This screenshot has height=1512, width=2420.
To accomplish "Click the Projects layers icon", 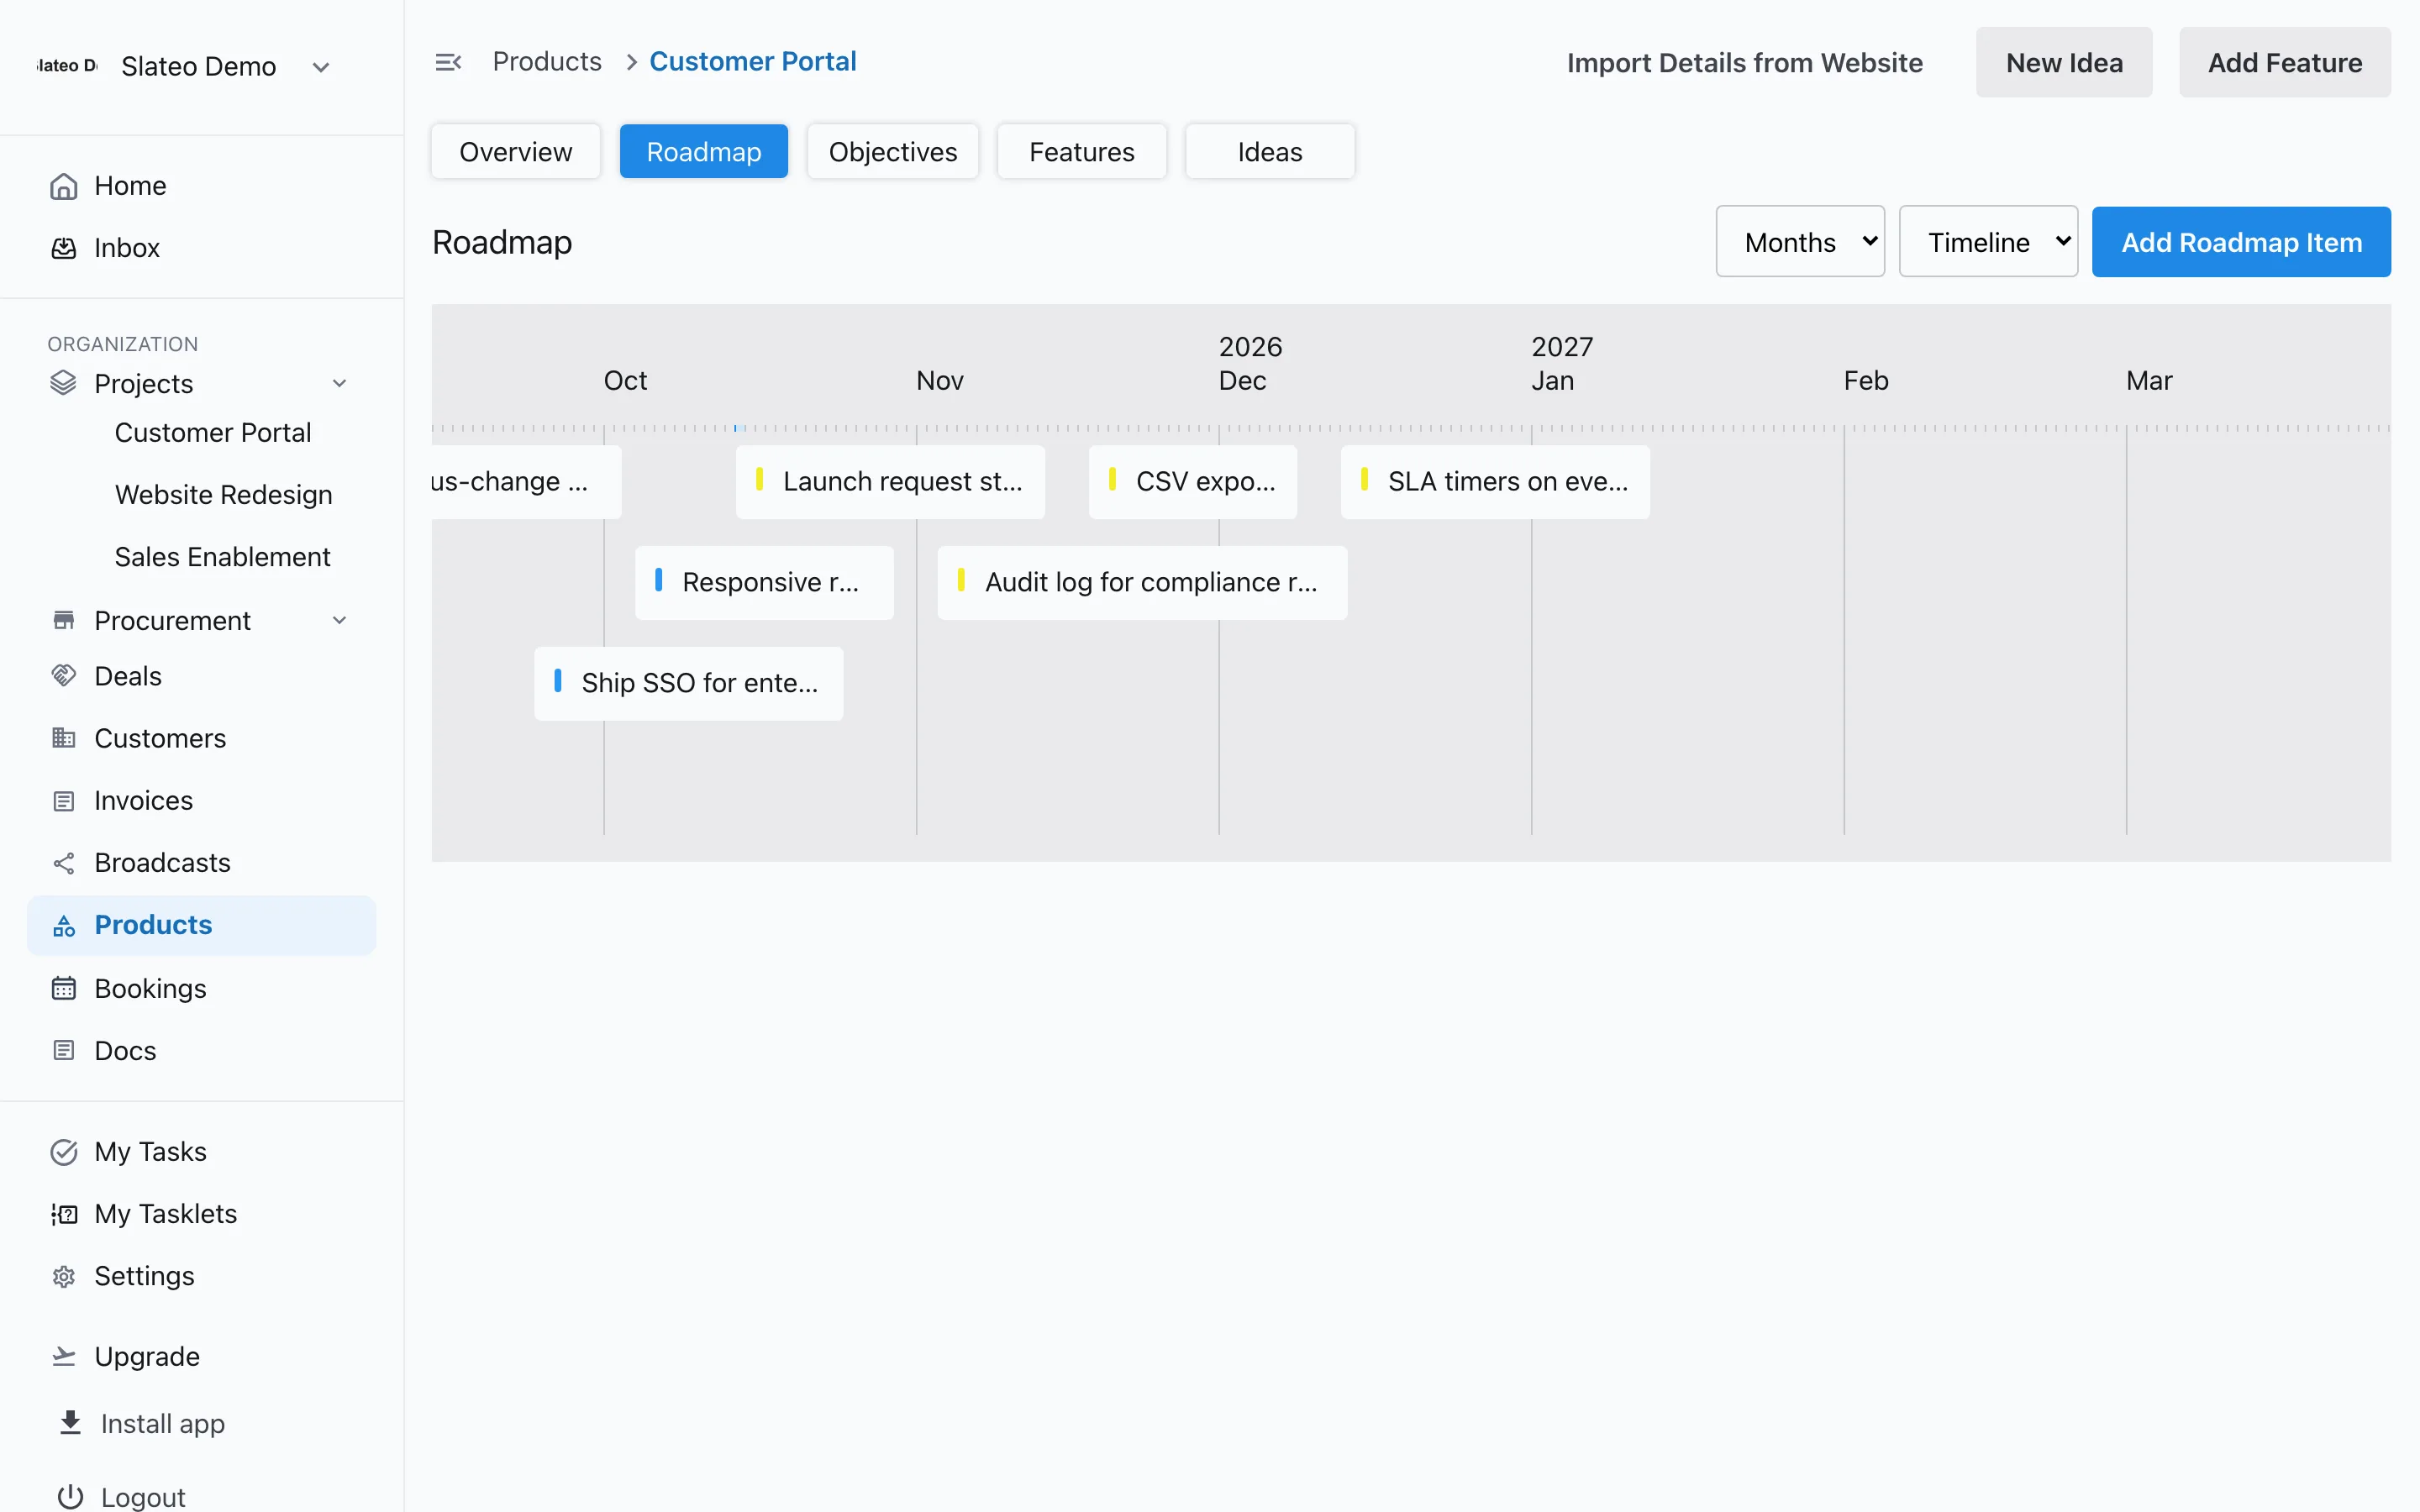I will 64,383.
